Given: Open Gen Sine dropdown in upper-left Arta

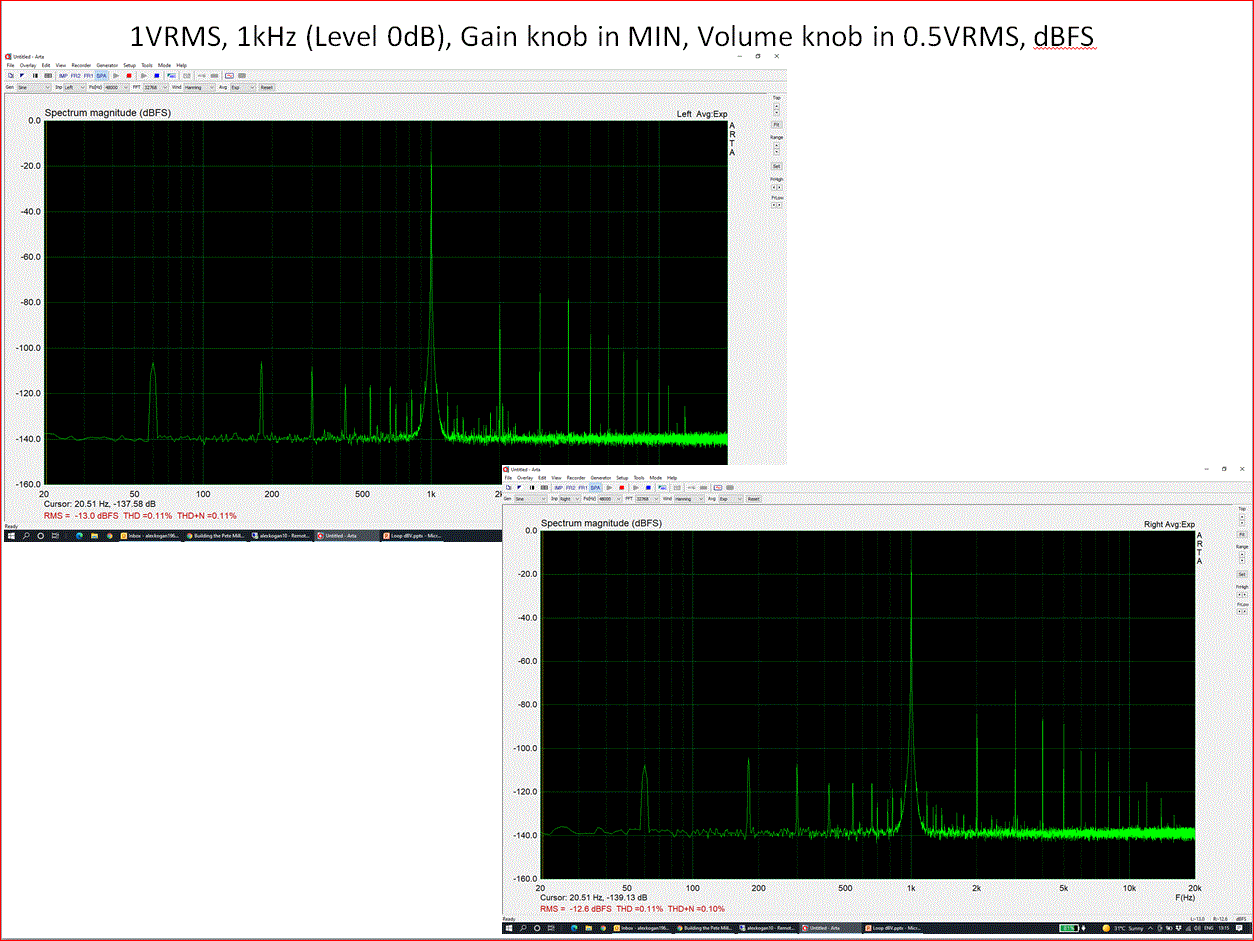Looking at the screenshot, I should tap(34, 87).
